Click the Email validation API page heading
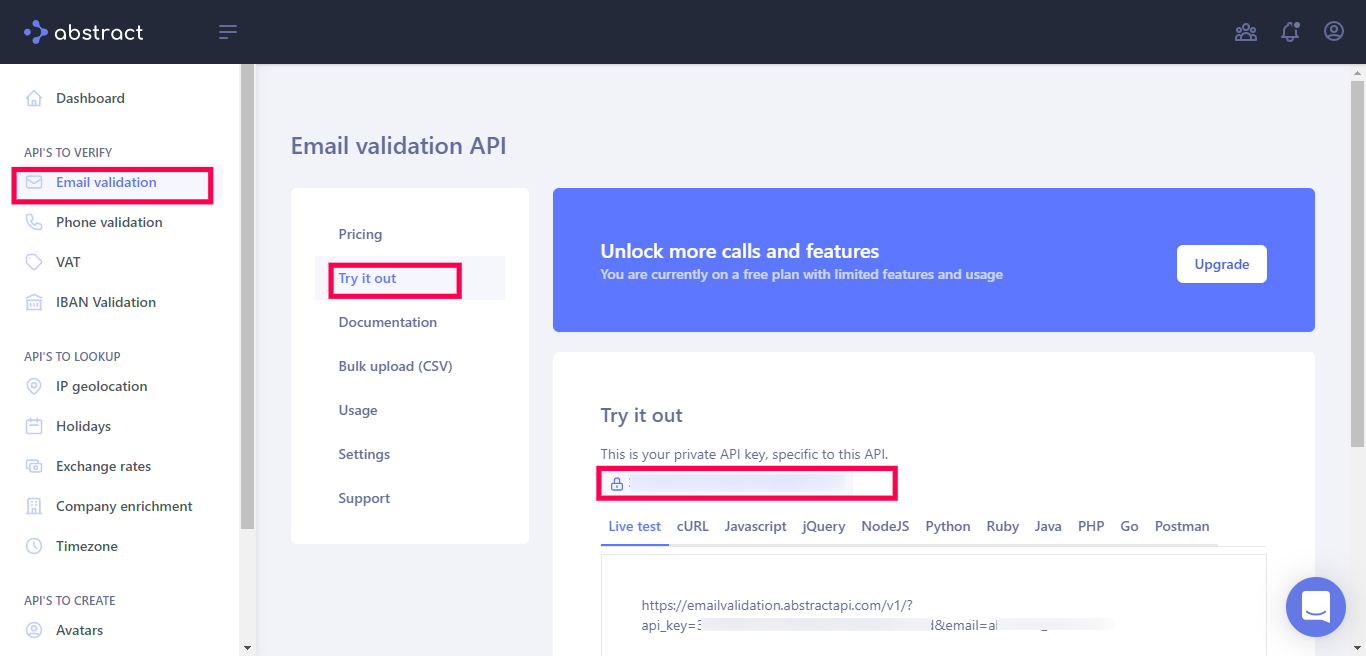This screenshot has height=656, width=1366. (x=399, y=146)
